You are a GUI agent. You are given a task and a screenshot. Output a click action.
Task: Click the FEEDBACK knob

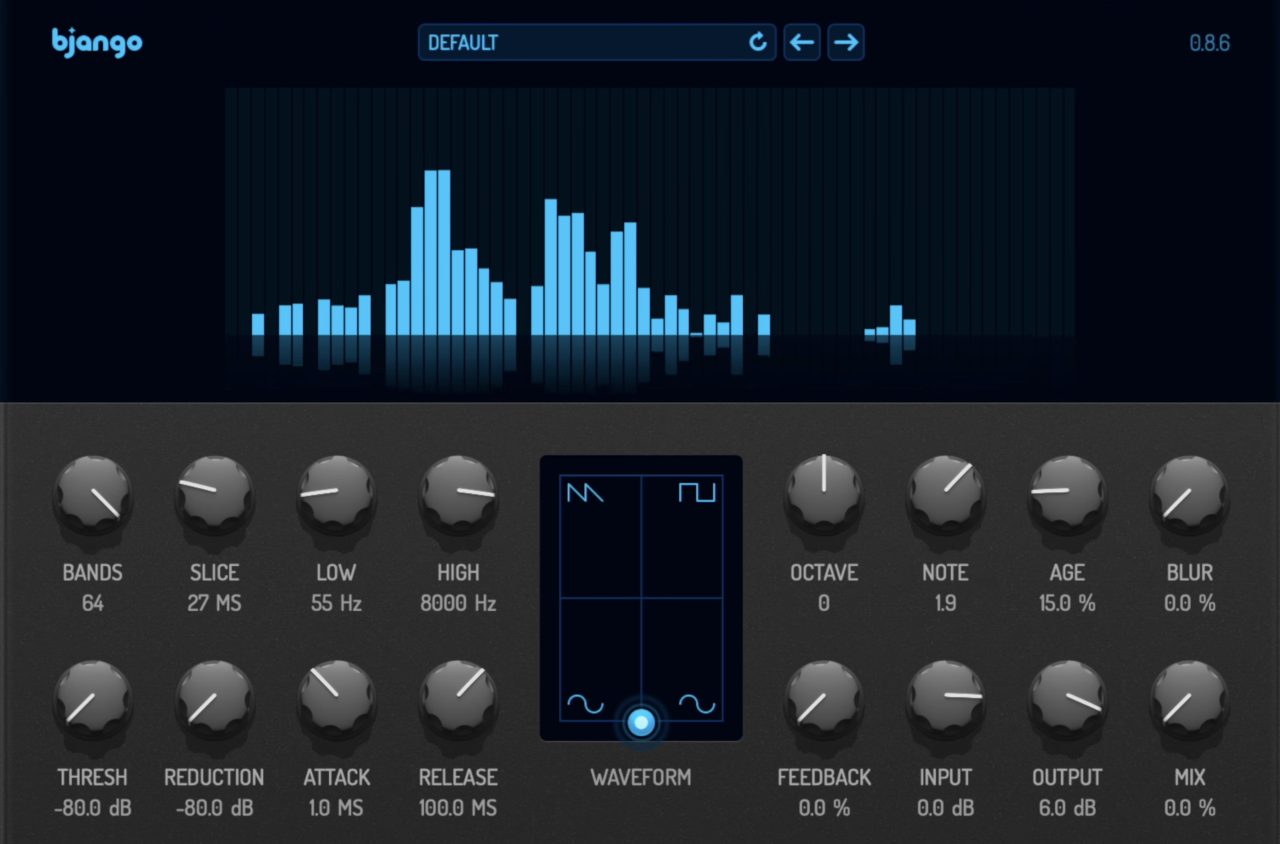click(824, 700)
